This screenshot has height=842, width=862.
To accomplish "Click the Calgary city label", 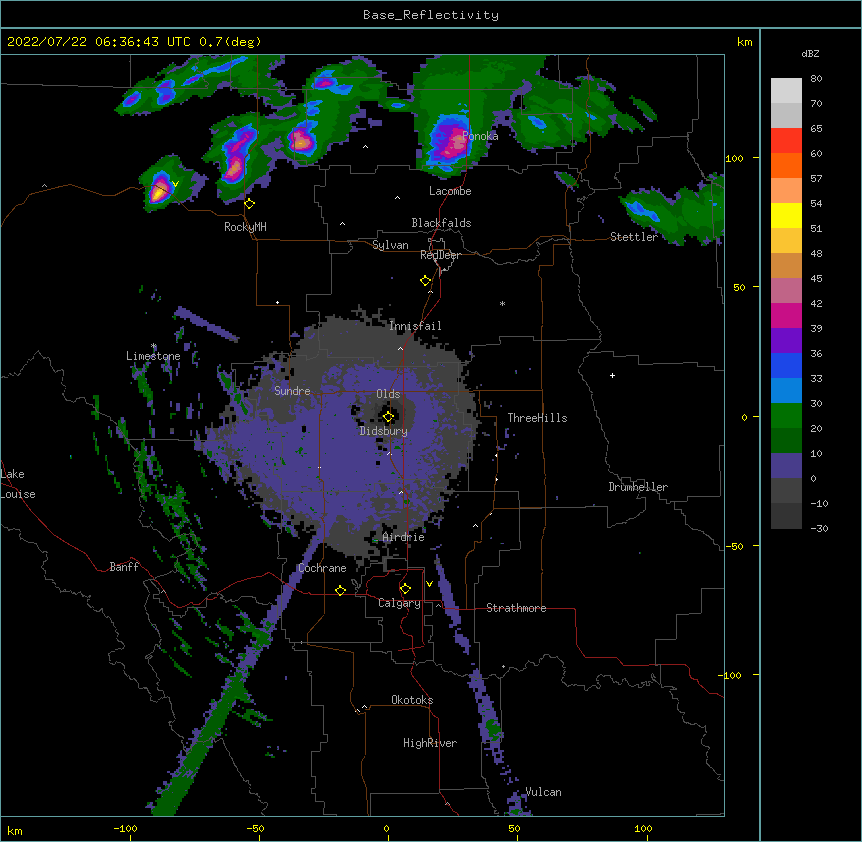I will tap(399, 603).
